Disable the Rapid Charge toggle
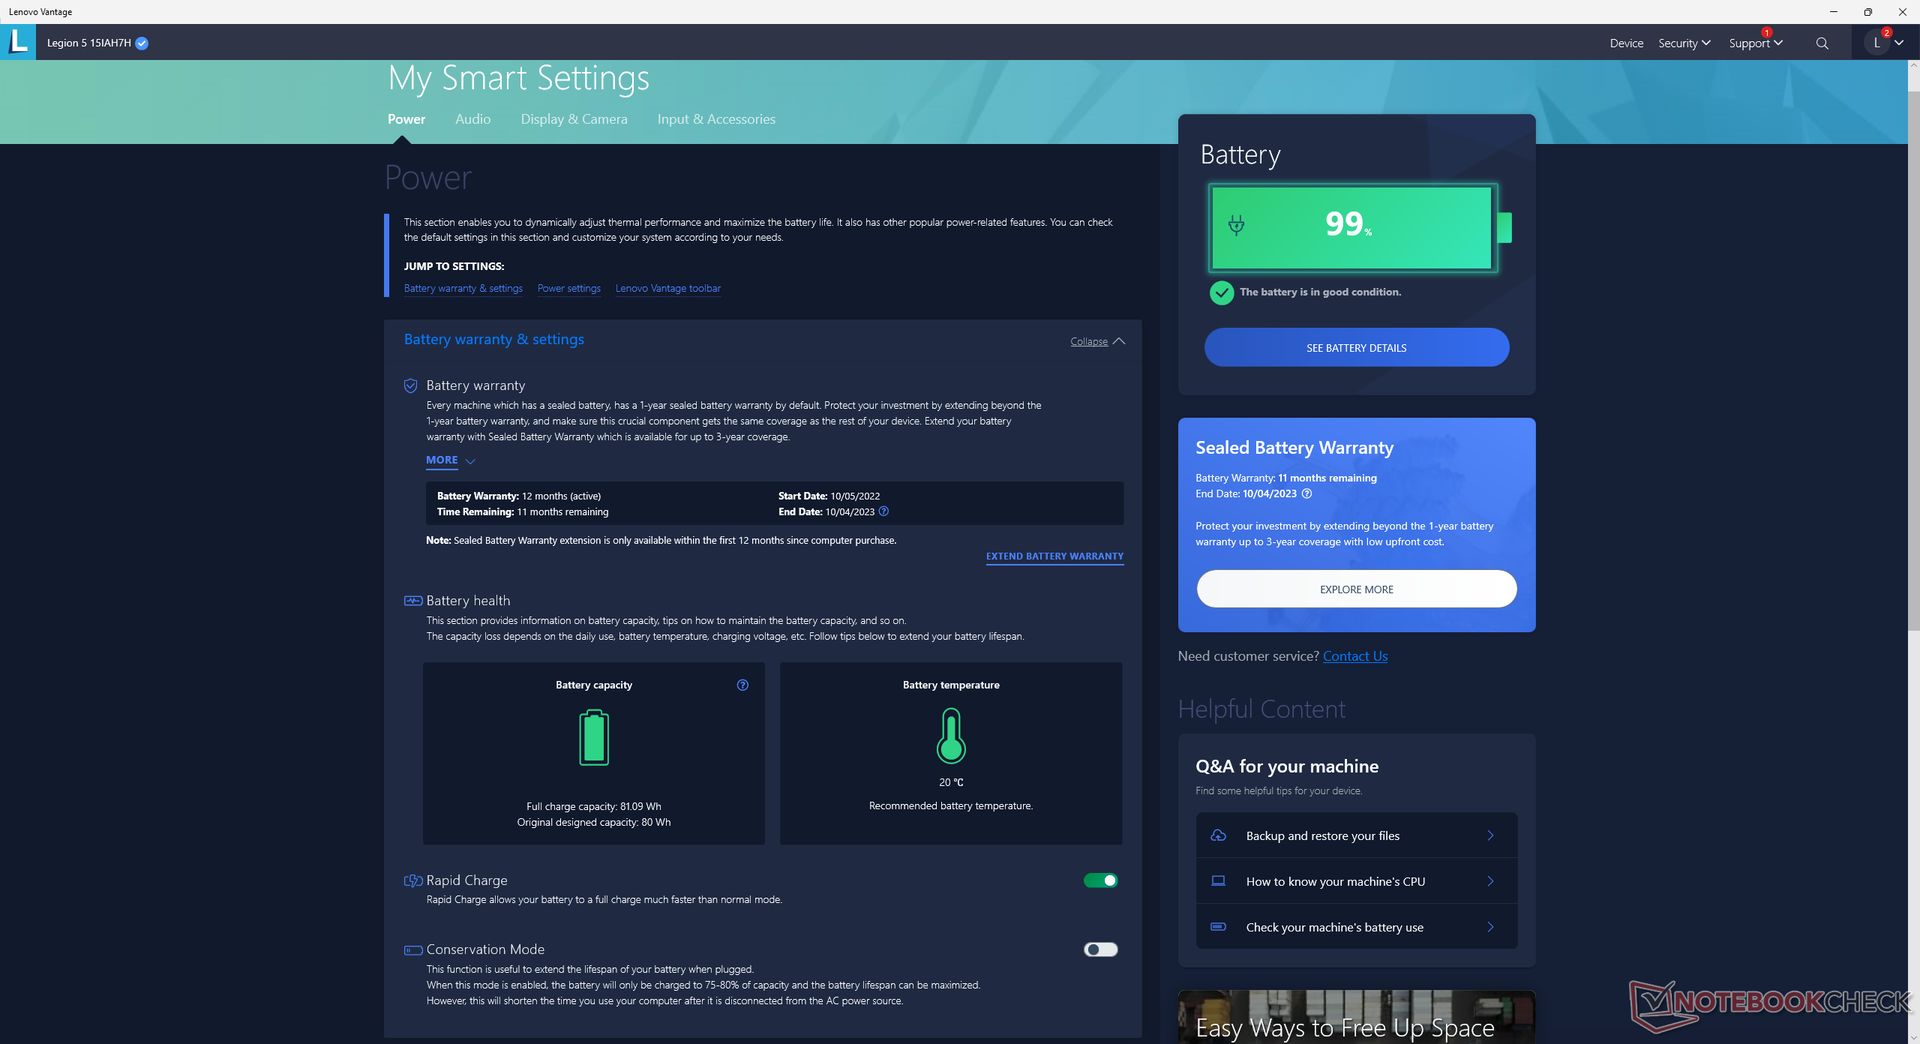Screen dimensions: 1920x1044 (x=1101, y=881)
